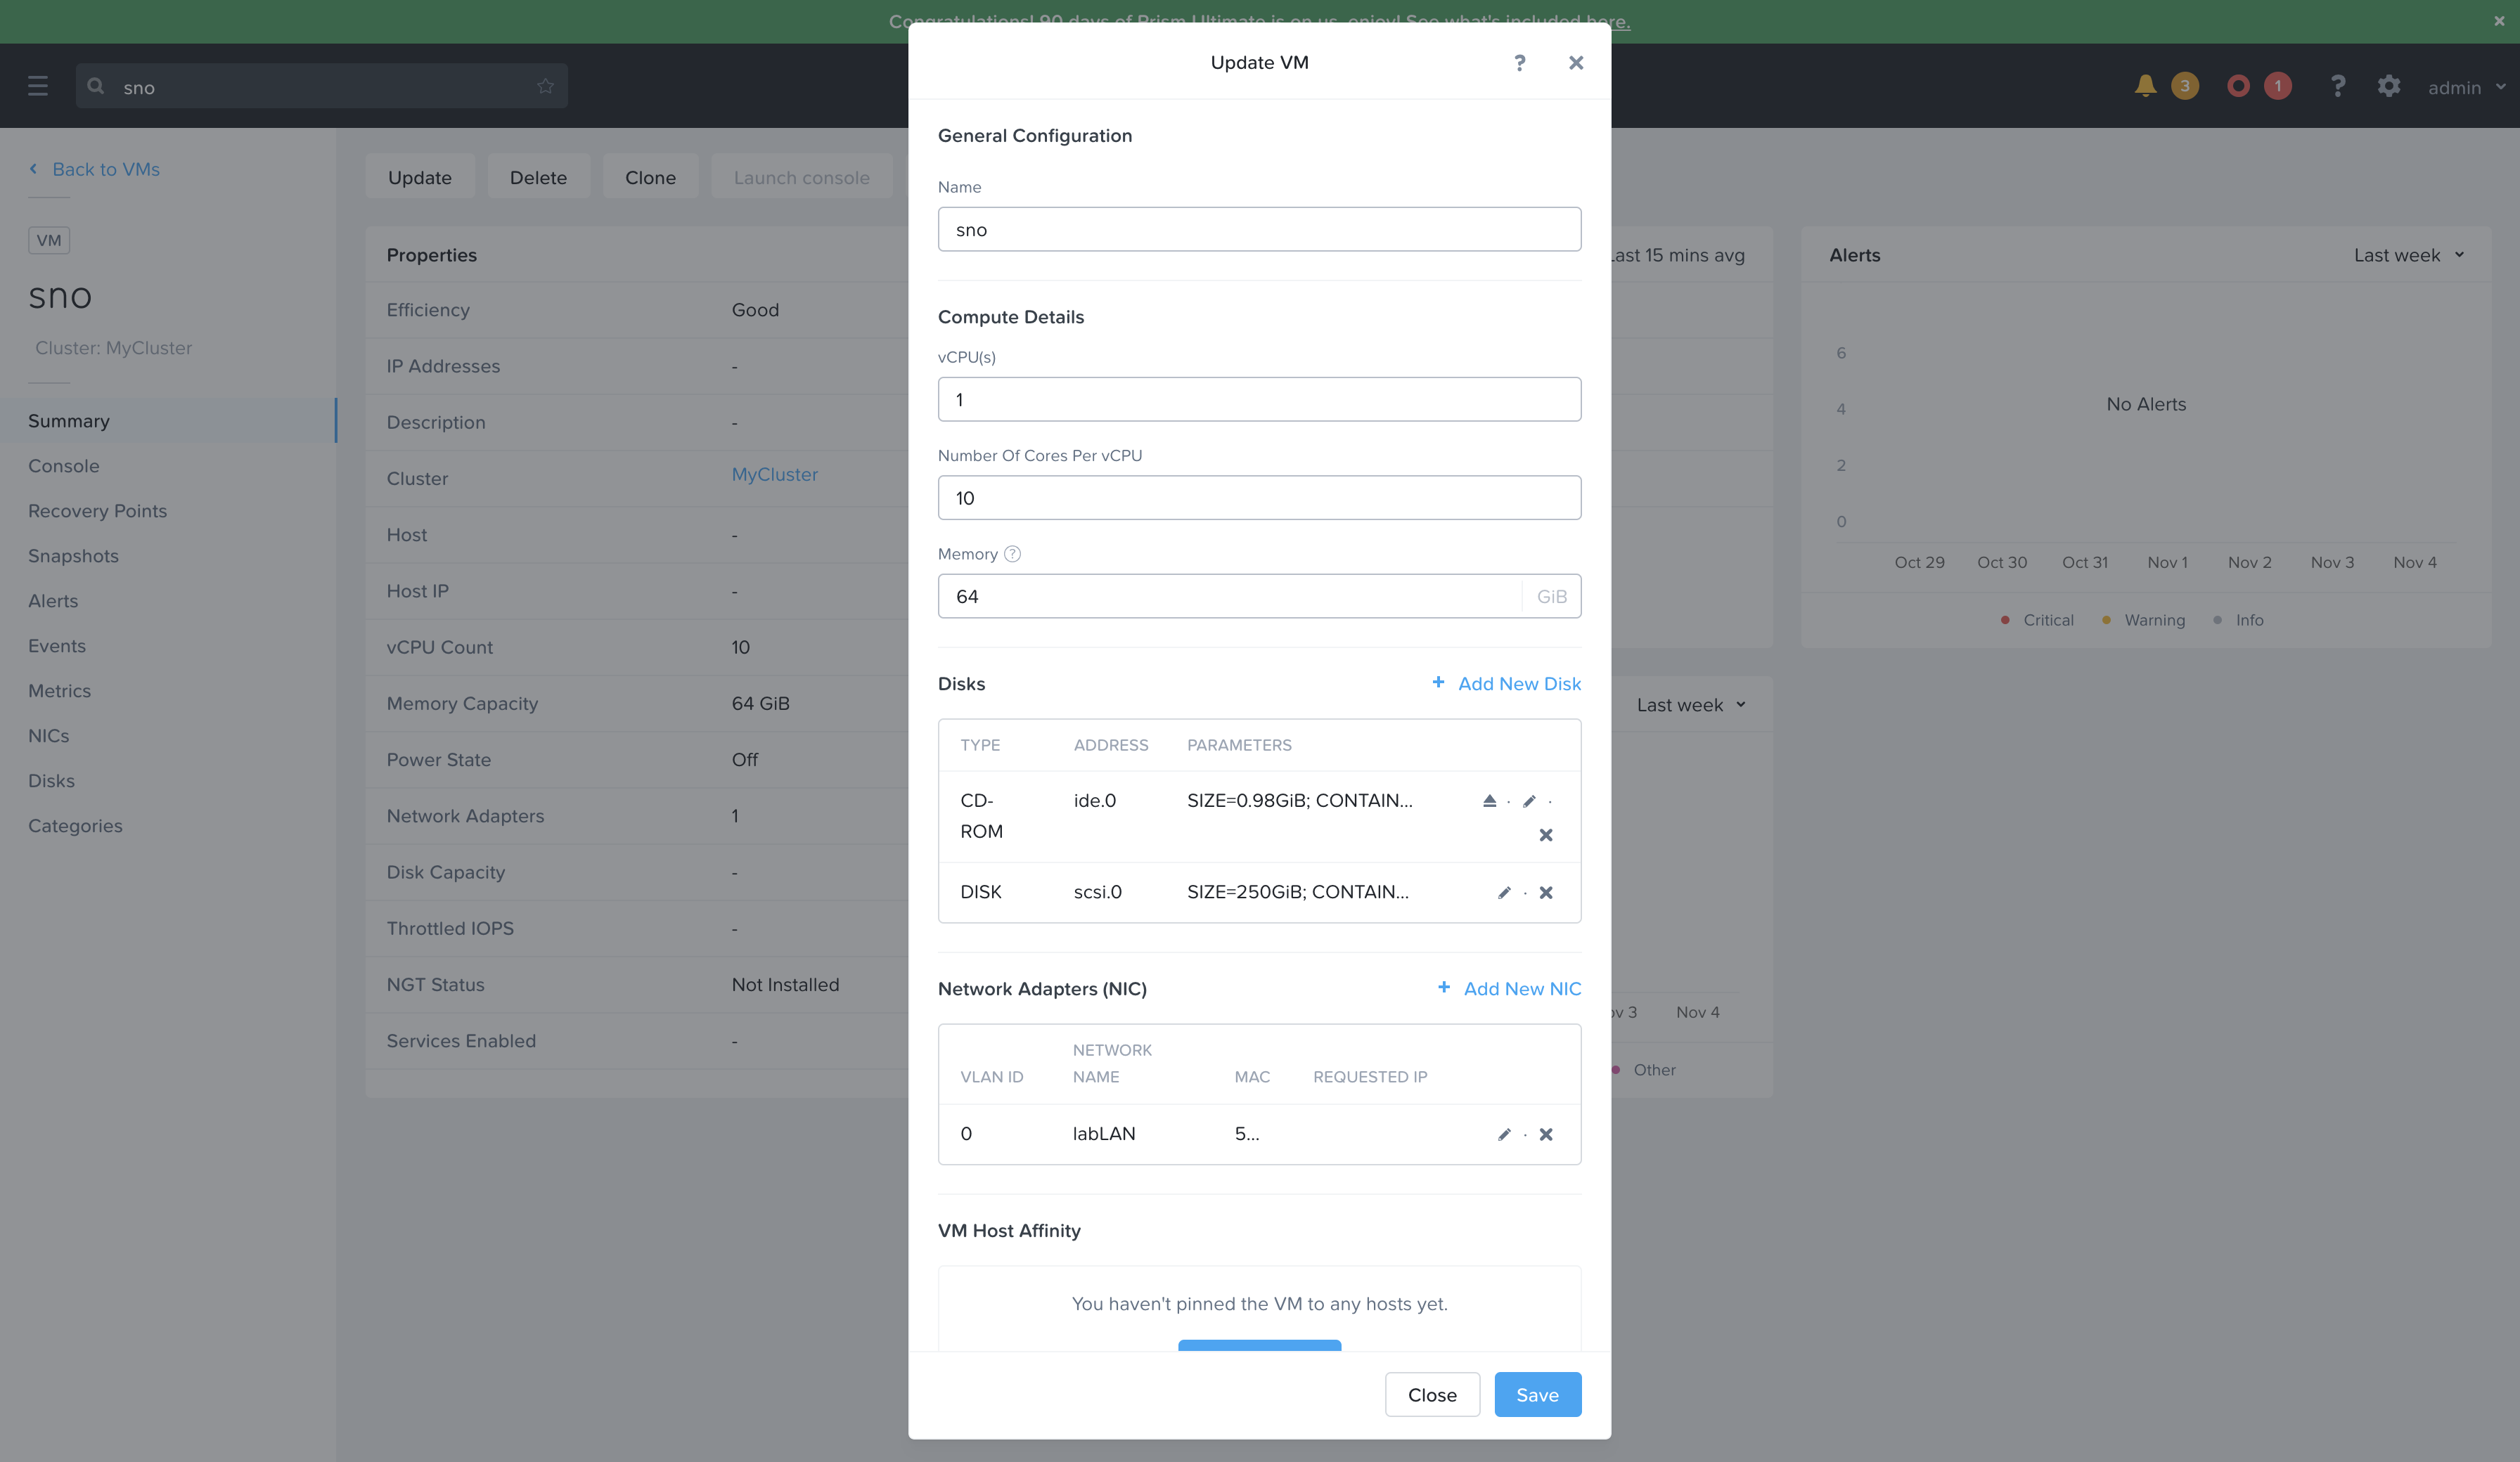This screenshot has height=1462, width=2520.
Task: Open the Snapshots sidebar tab
Action: click(x=73, y=556)
